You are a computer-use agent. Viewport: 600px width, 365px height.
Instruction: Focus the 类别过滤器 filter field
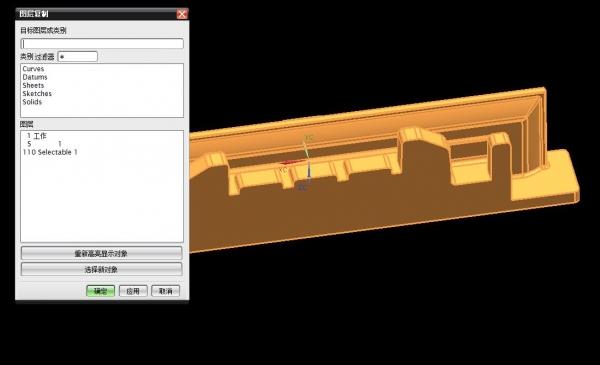click(78, 57)
